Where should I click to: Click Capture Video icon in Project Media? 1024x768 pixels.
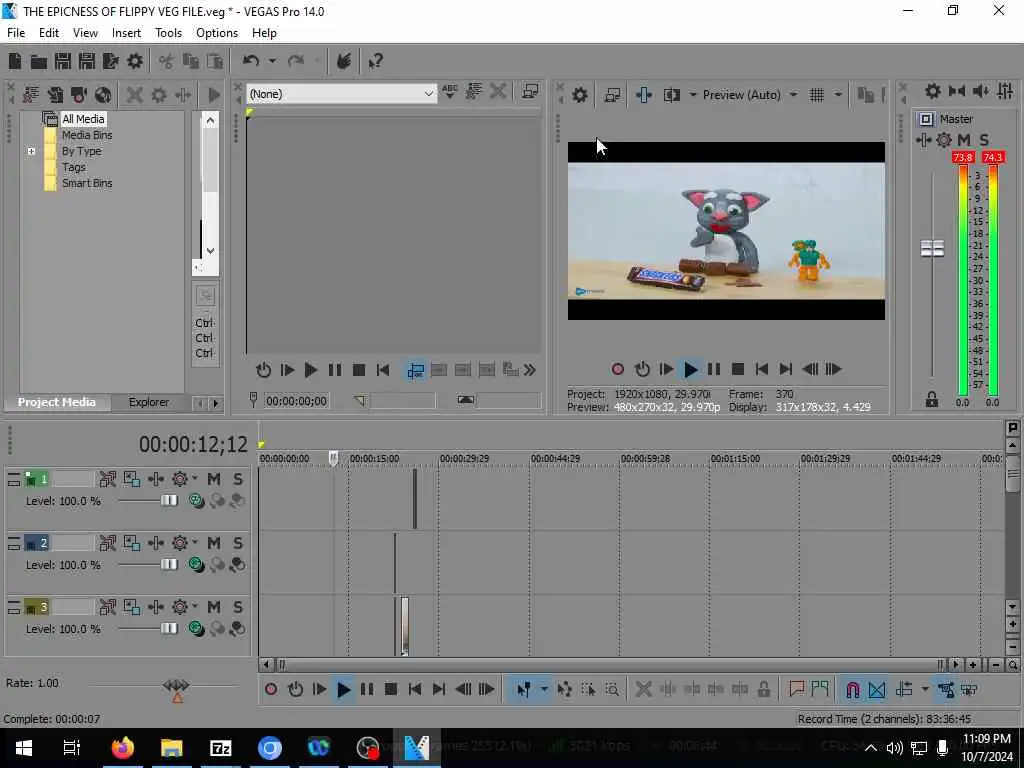(x=79, y=95)
